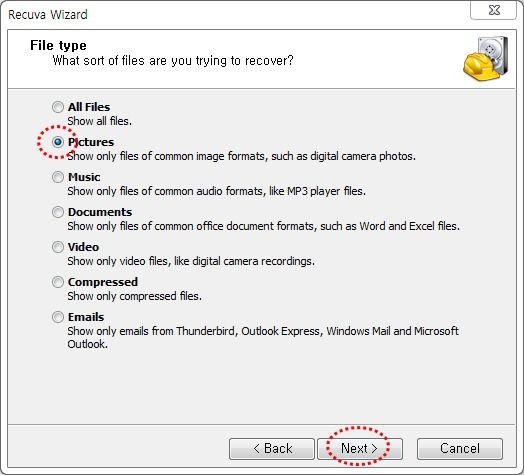Click the text about common image formats
The height and width of the screenshot is (475, 524).
(x=242, y=156)
